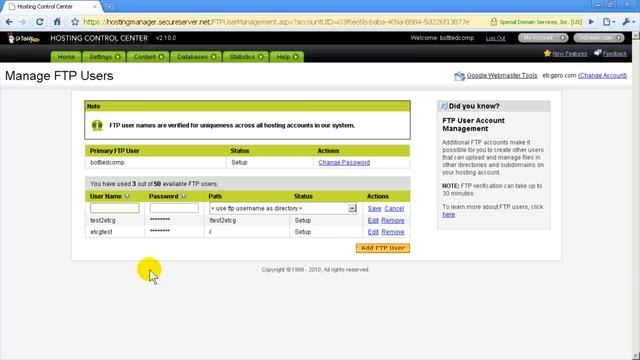640x360 pixels.
Task: Click the Manage FTP Users heading
Action: tap(59, 76)
